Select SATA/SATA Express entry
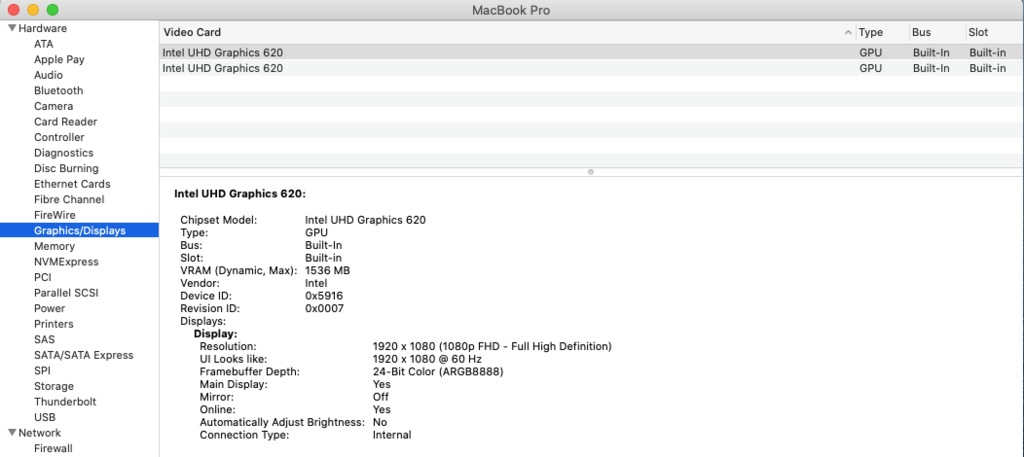 (x=84, y=355)
